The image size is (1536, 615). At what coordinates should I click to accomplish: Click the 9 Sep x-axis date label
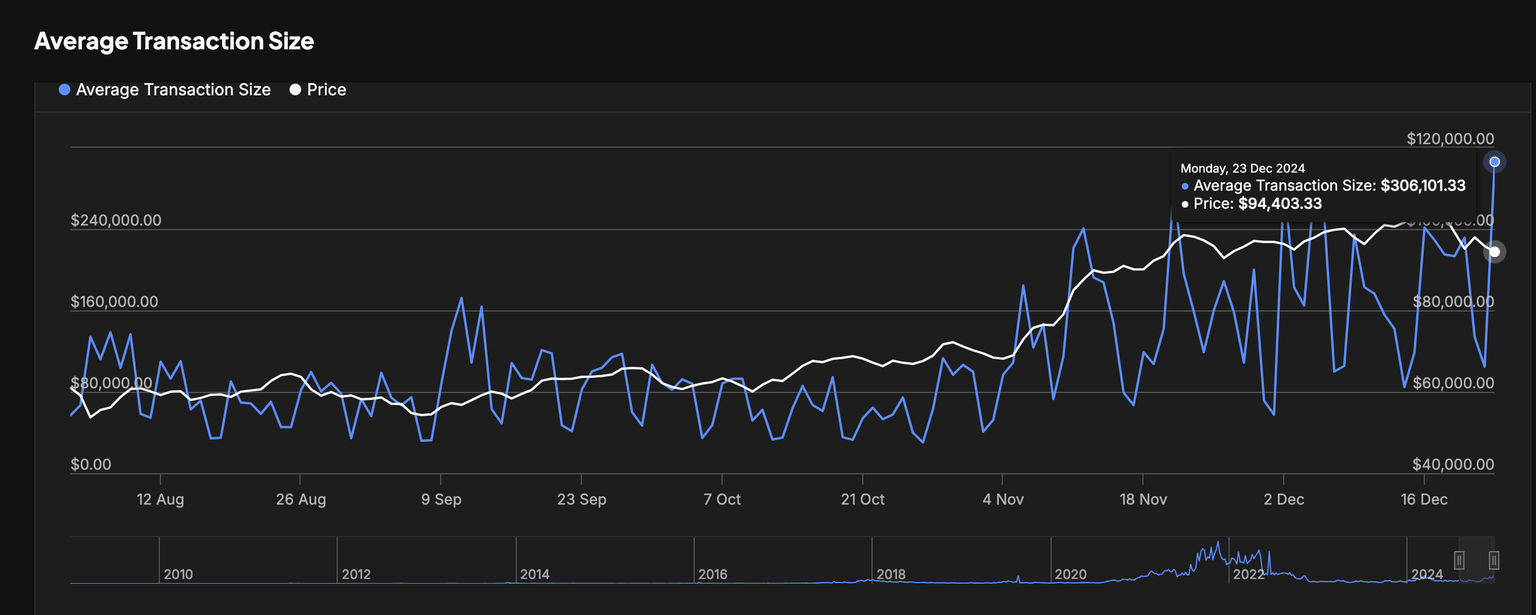pyautogui.click(x=441, y=499)
